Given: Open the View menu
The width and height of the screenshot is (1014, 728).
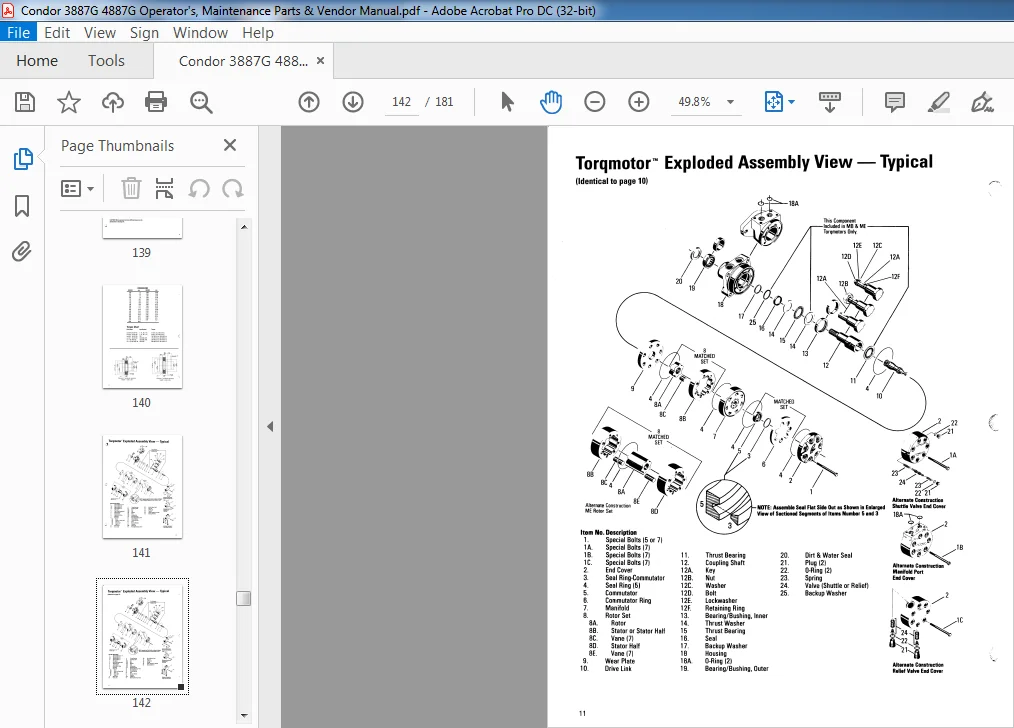Looking at the screenshot, I should click(100, 33).
